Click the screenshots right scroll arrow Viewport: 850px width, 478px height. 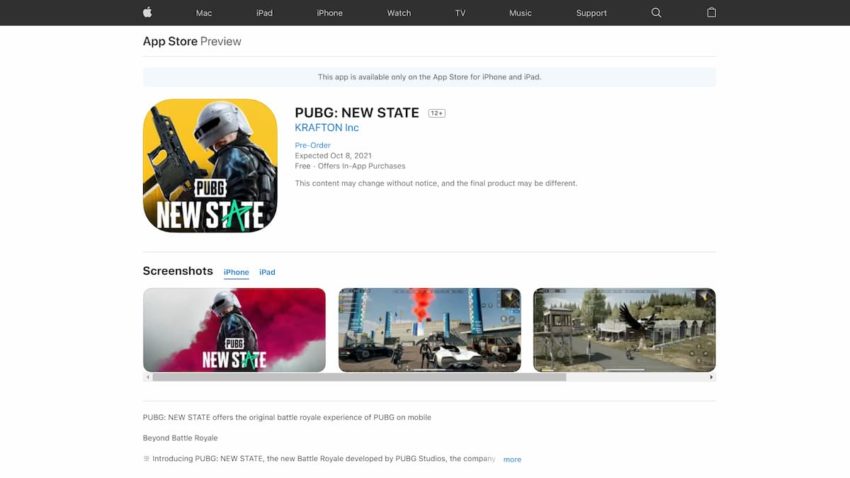coord(711,377)
